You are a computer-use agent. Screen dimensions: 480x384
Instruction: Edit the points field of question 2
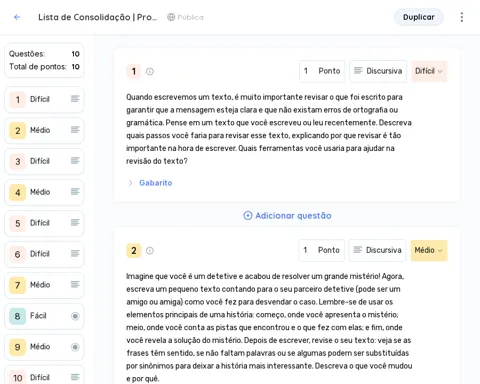(x=322, y=250)
